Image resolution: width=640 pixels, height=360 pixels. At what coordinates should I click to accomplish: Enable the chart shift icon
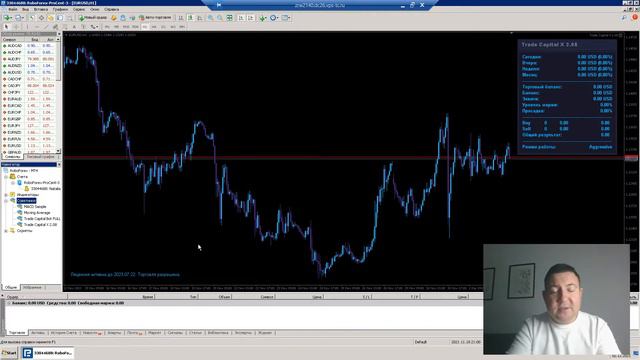[x=251, y=18]
